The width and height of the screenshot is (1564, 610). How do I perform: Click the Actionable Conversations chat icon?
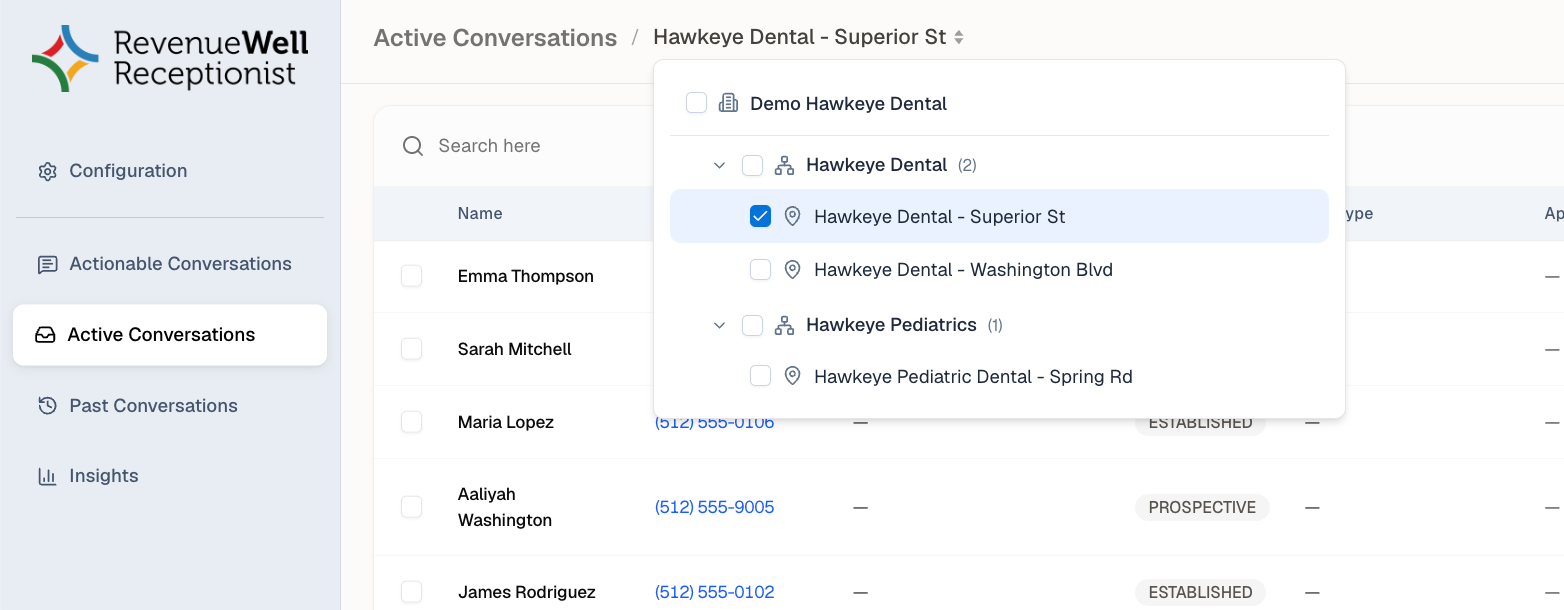click(47, 264)
